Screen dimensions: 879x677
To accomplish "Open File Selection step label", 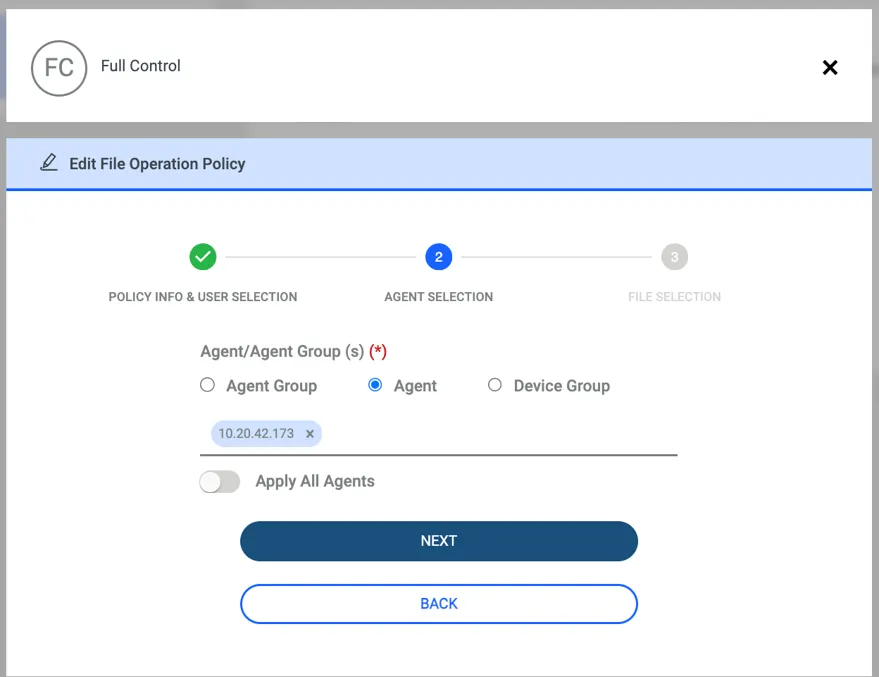I will (674, 296).
